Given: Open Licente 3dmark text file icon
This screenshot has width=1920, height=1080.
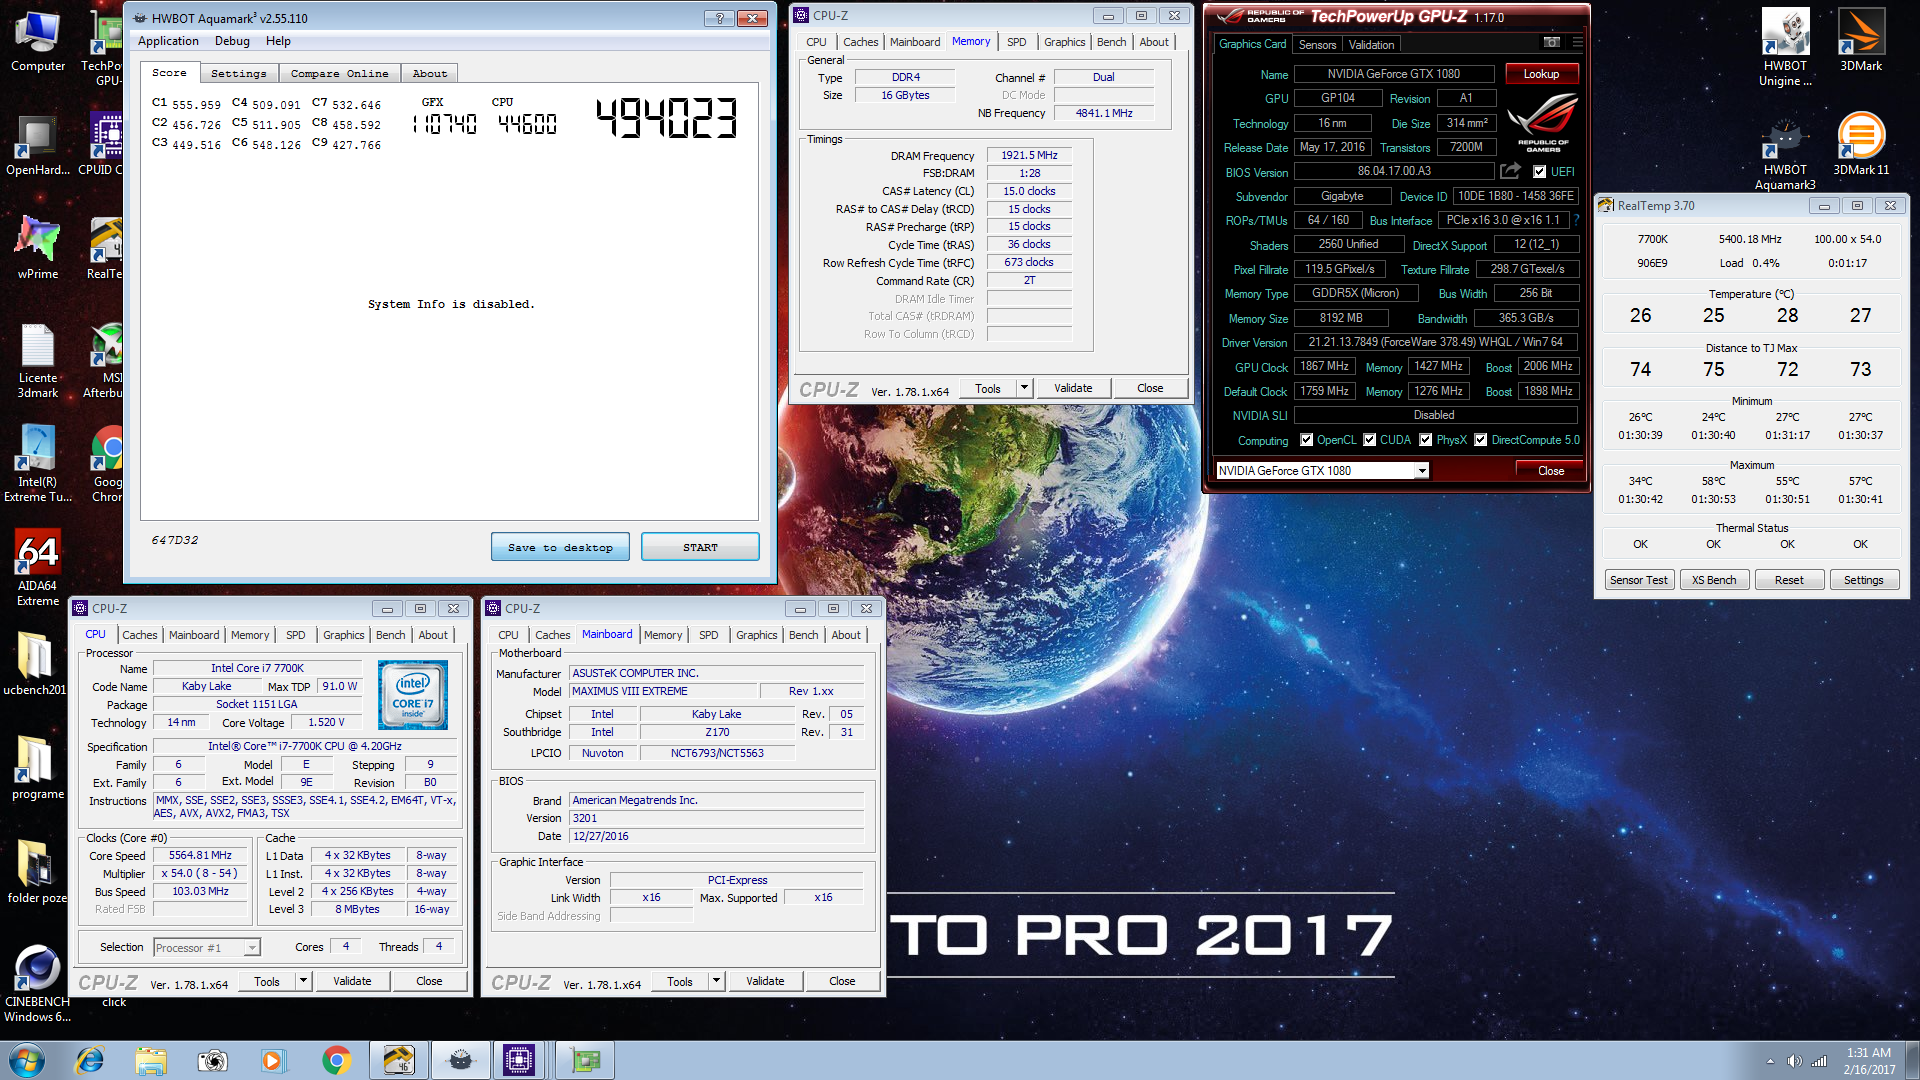Looking at the screenshot, I should [x=38, y=361].
